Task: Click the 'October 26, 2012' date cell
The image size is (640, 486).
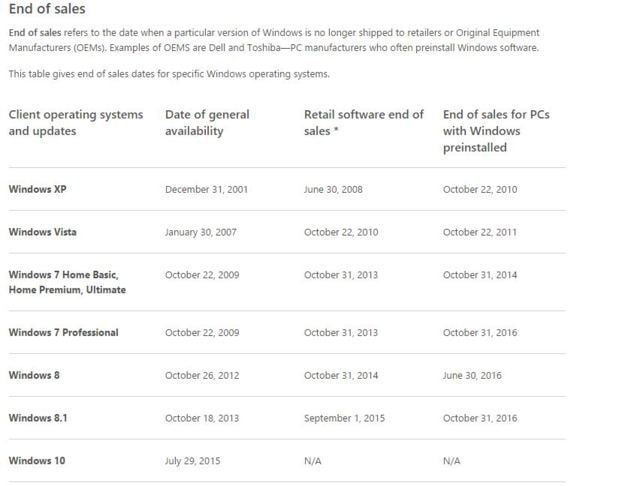Action: pyautogui.click(x=202, y=375)
